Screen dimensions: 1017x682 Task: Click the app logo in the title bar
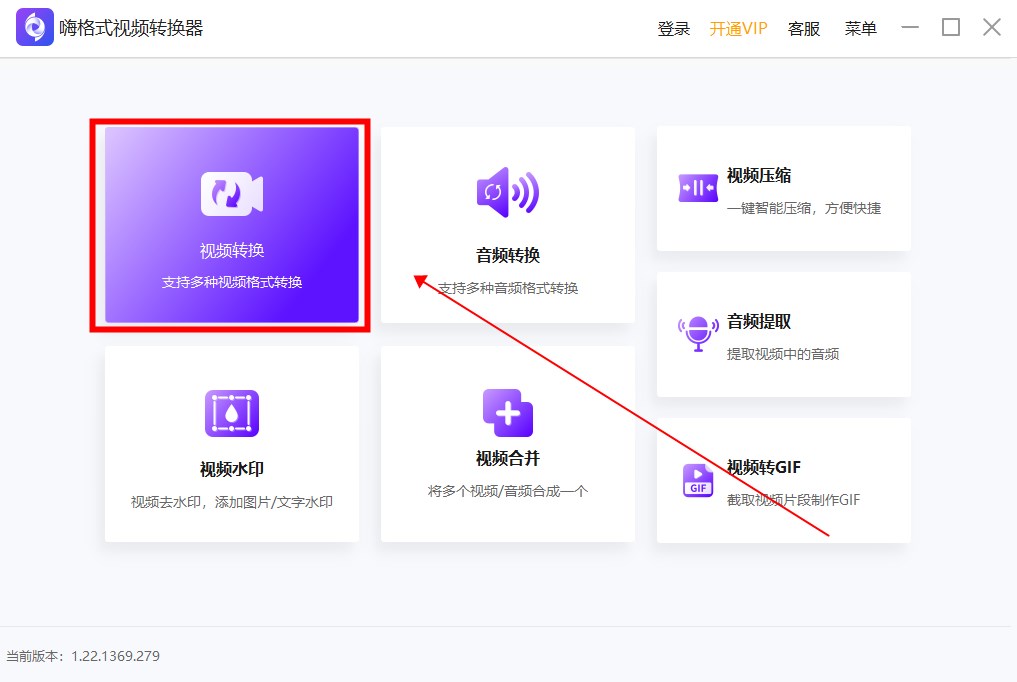click(34, 27)
